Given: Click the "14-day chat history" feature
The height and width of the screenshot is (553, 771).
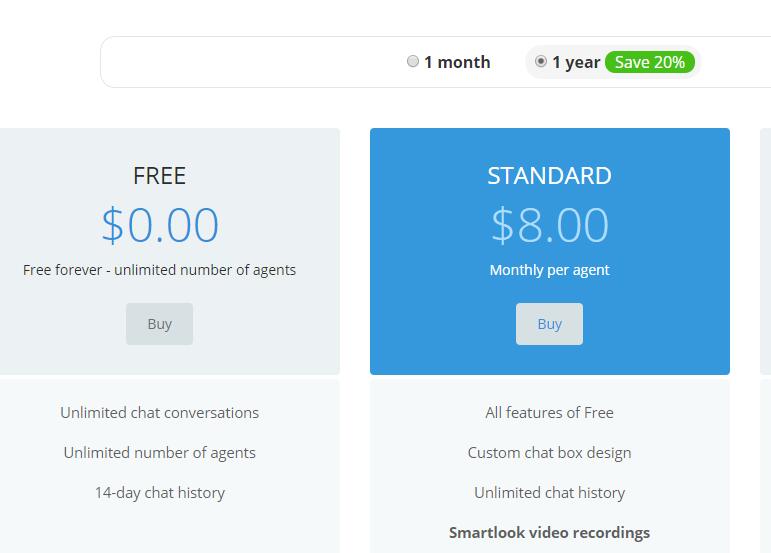Looking at the screenshot, I should [159, 493].
